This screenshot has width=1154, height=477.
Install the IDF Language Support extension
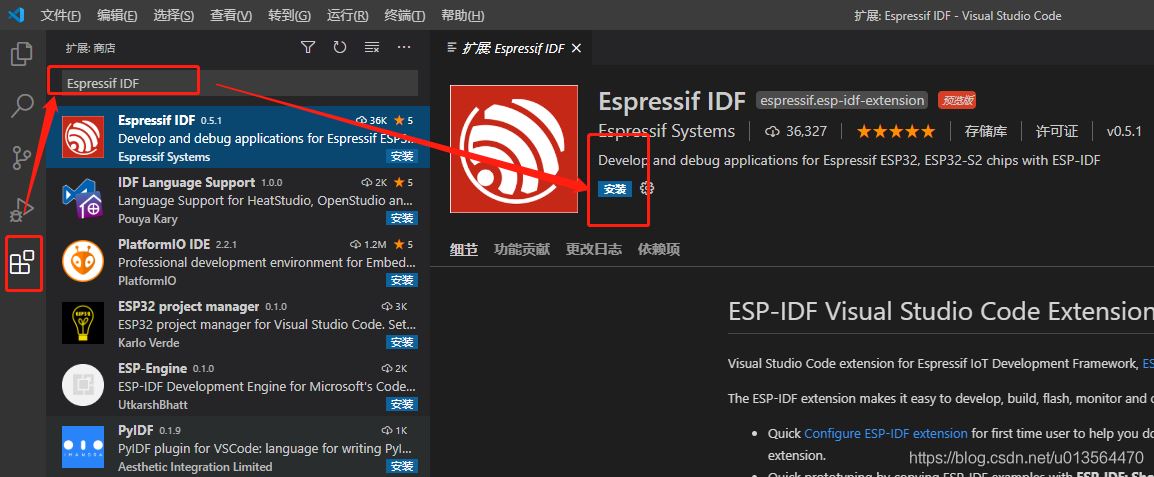pos(402,218)
